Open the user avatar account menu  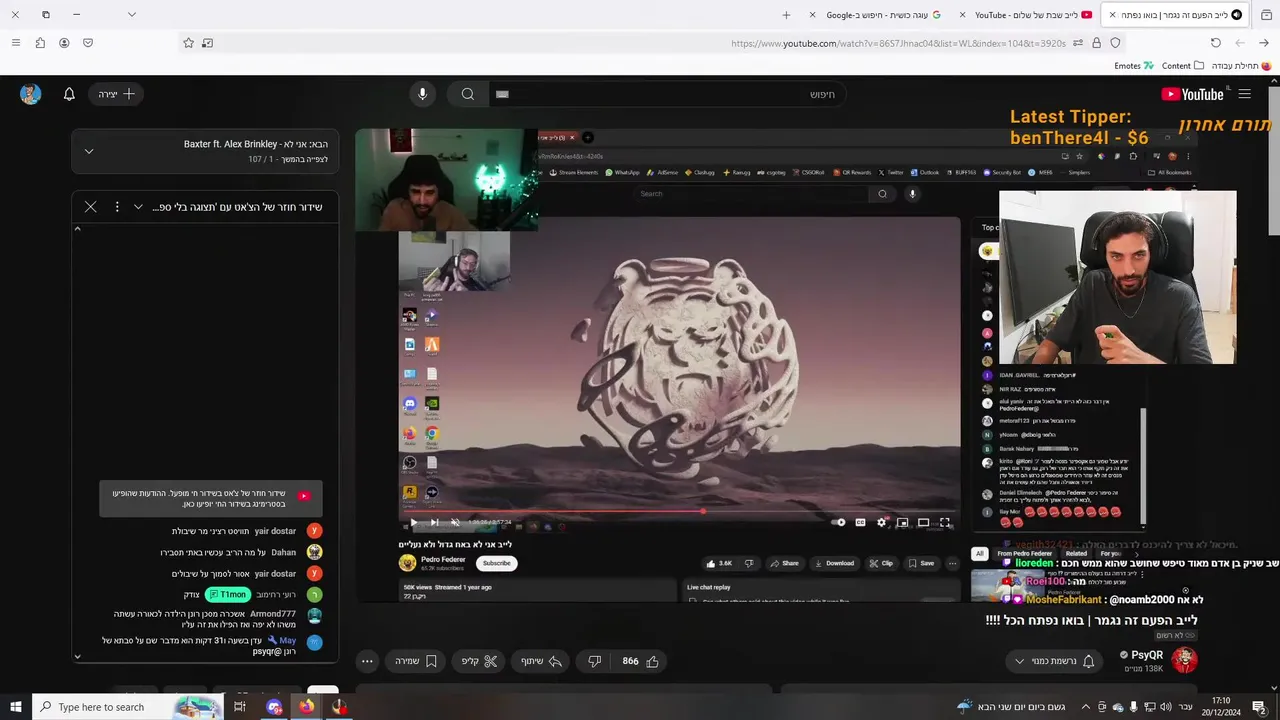click(x=31, y=94)
